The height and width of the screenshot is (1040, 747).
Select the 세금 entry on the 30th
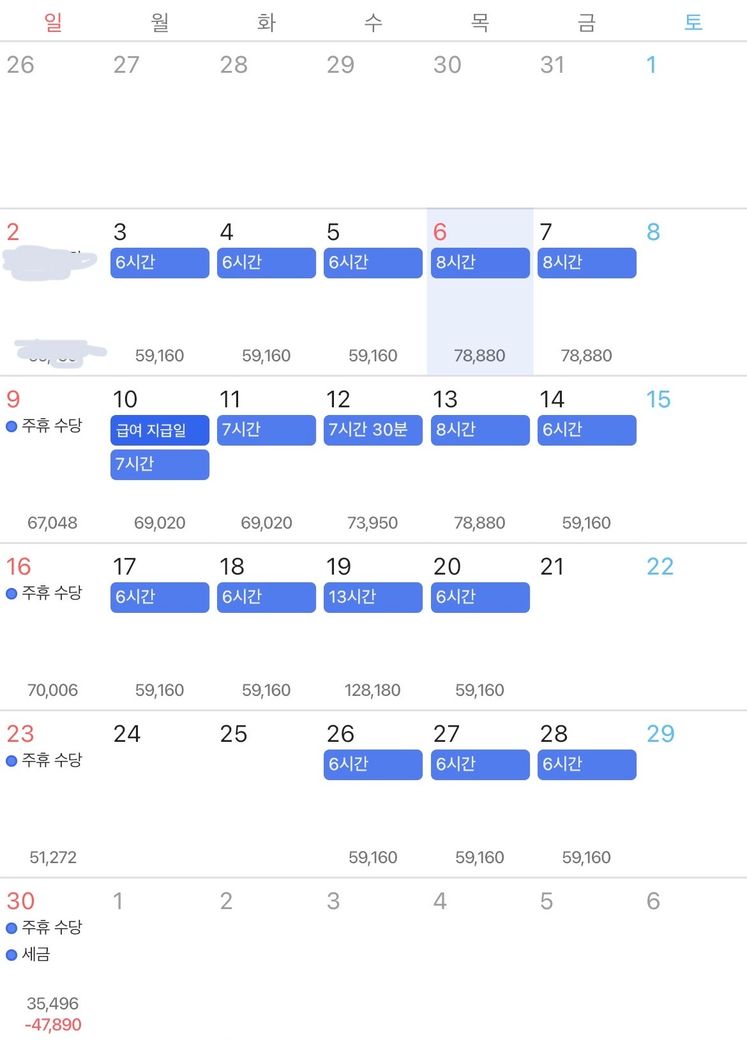pyautogui.click(x=36, y=955)
